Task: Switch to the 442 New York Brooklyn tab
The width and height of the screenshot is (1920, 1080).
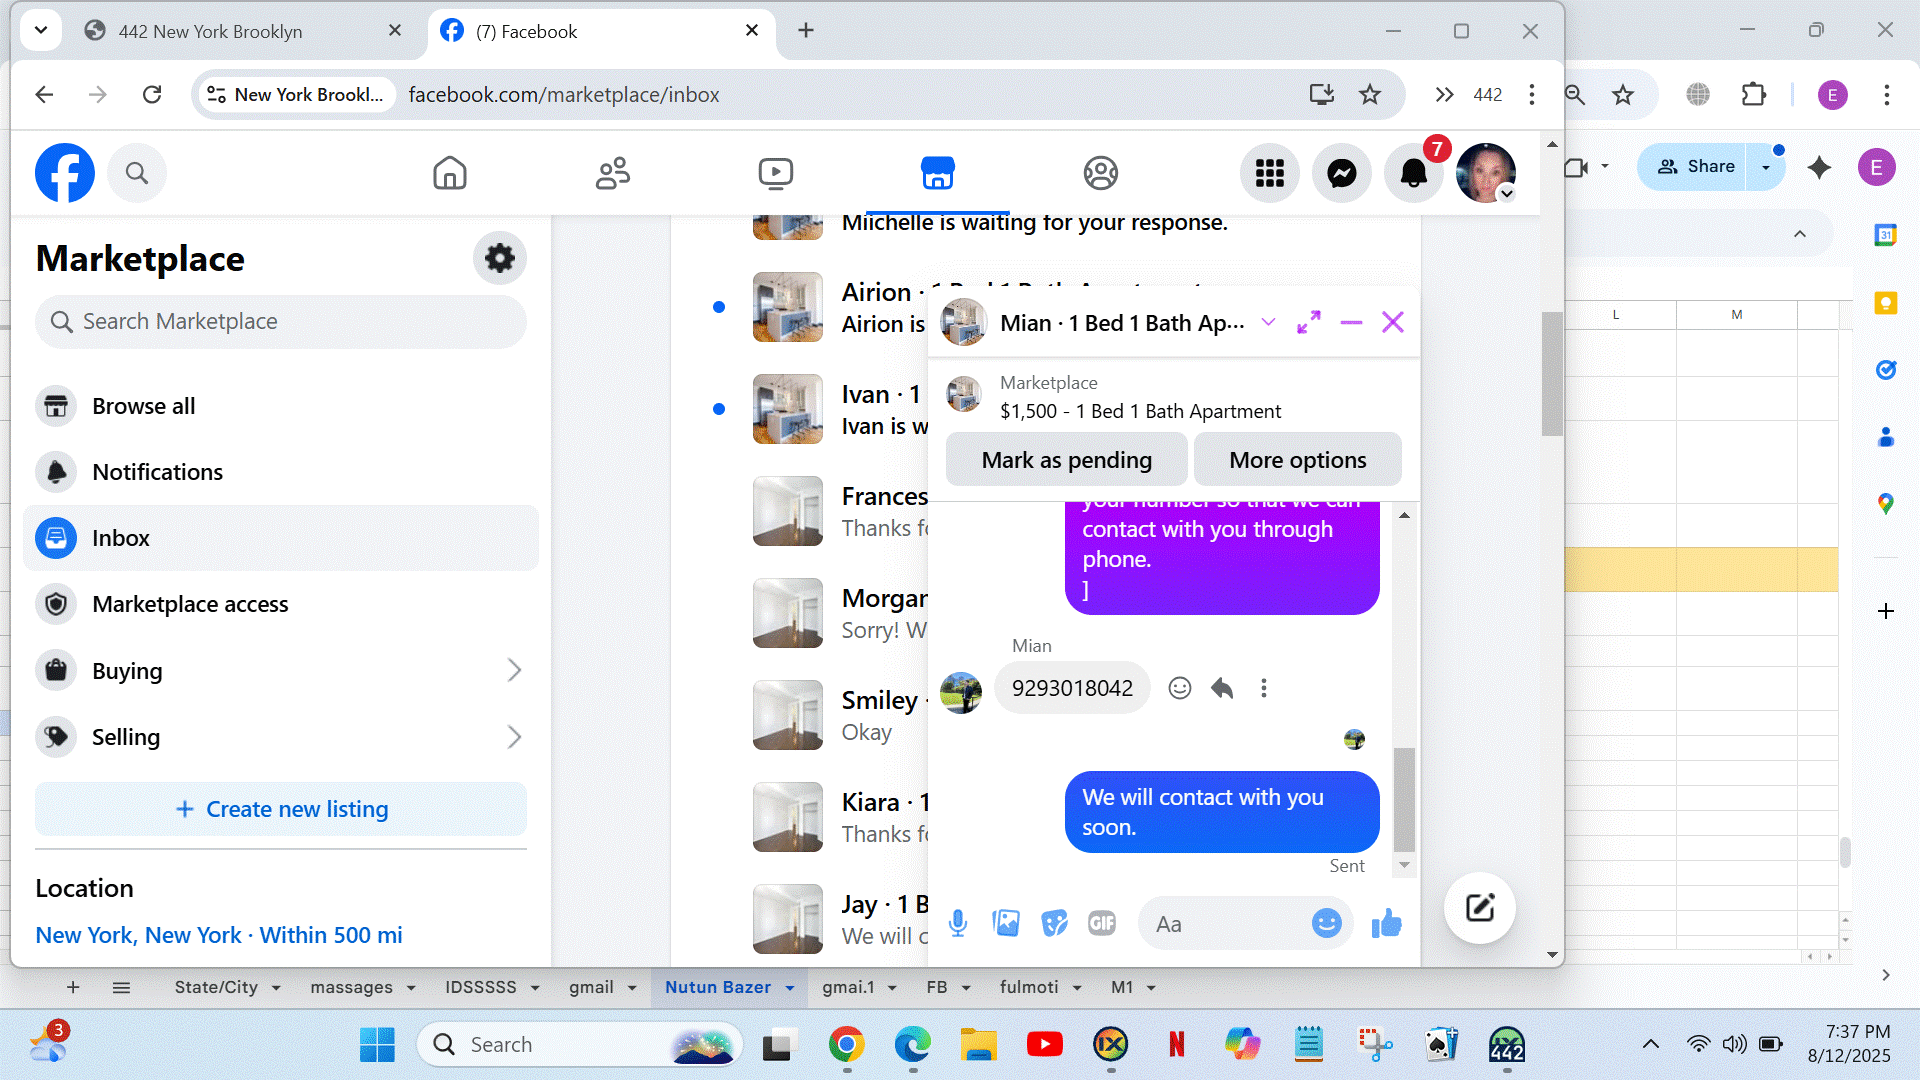Action: point(210,31)
